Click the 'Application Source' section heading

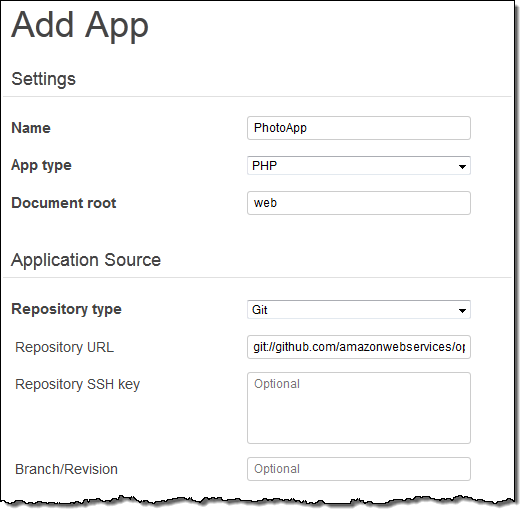[x=86, y=260]
